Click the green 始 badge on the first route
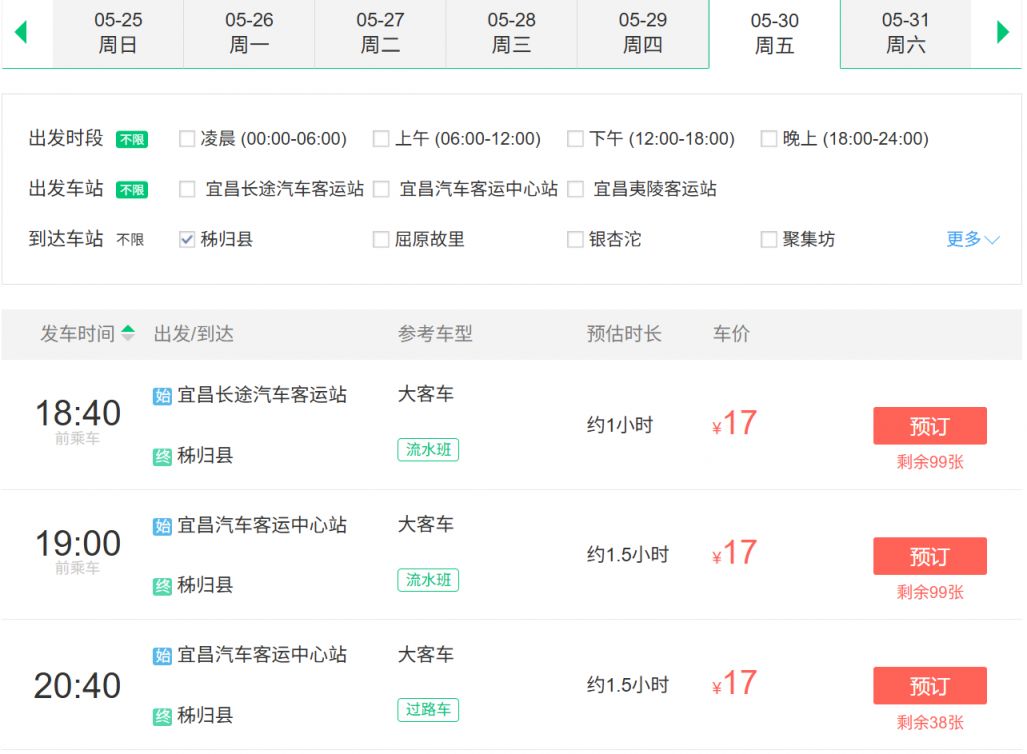 click(165, 395)
